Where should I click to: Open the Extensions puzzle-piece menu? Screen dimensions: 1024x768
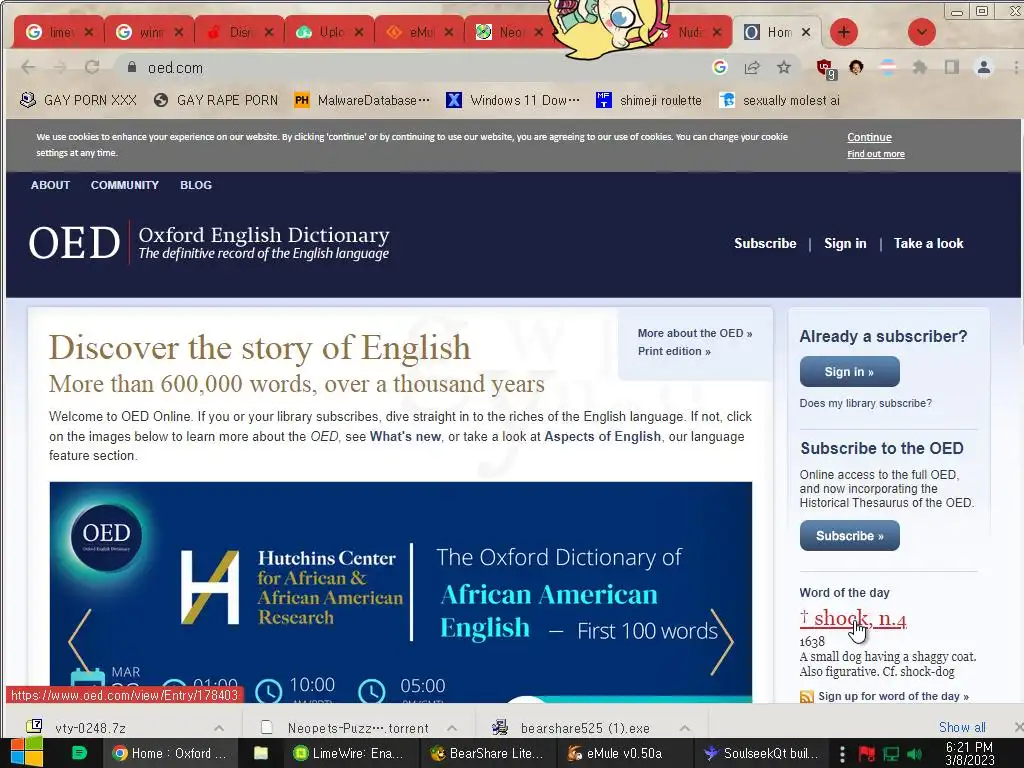click(920, 67)
